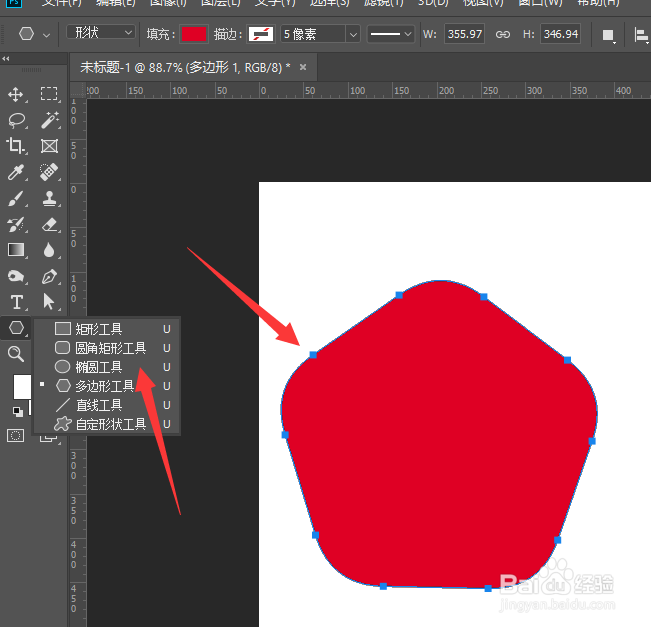
Task: Click the width W input field
Action: click(464, 34)
